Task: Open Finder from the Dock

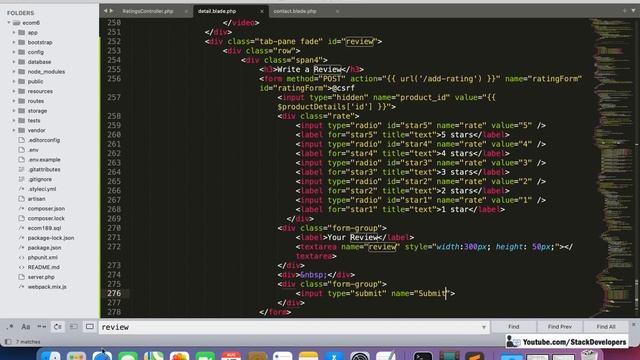Action: click(x=51, y=356)
